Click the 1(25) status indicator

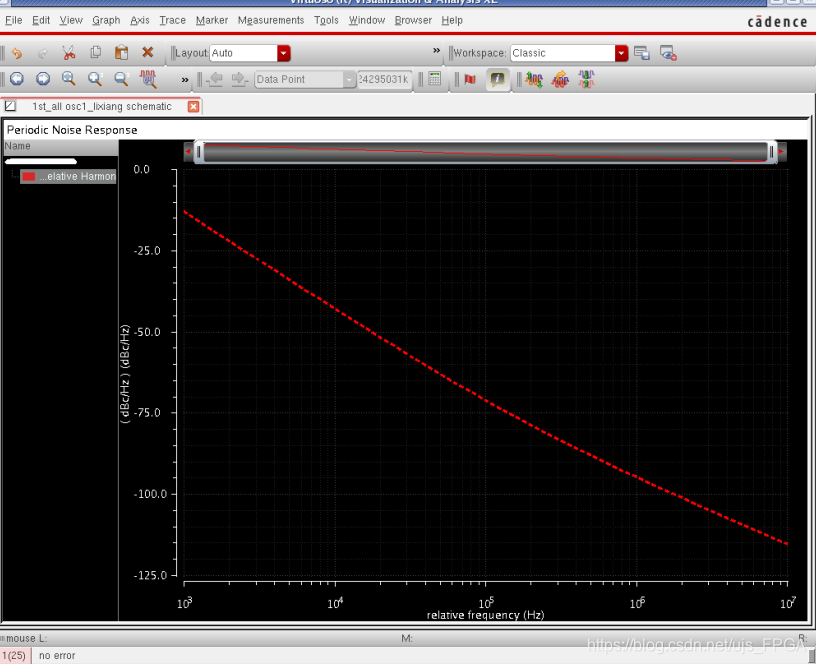[x=16, y=656]
